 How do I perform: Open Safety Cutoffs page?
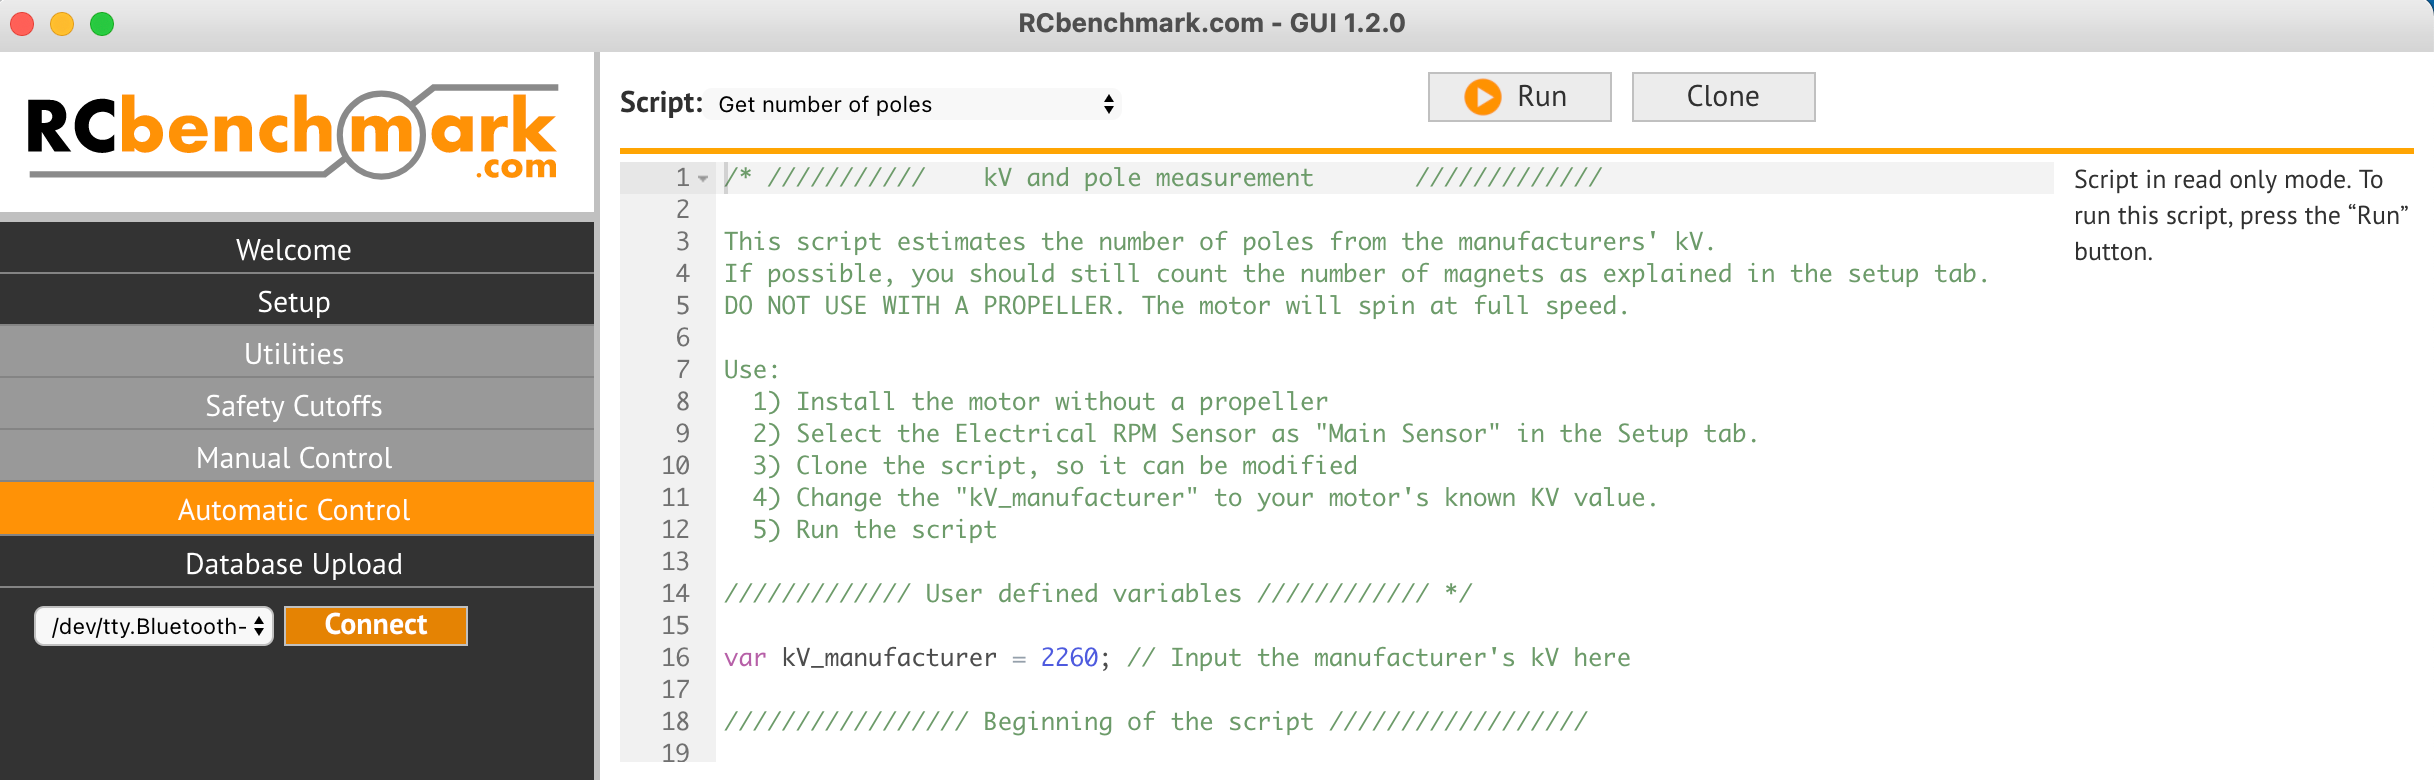click(x=294, y=405)
